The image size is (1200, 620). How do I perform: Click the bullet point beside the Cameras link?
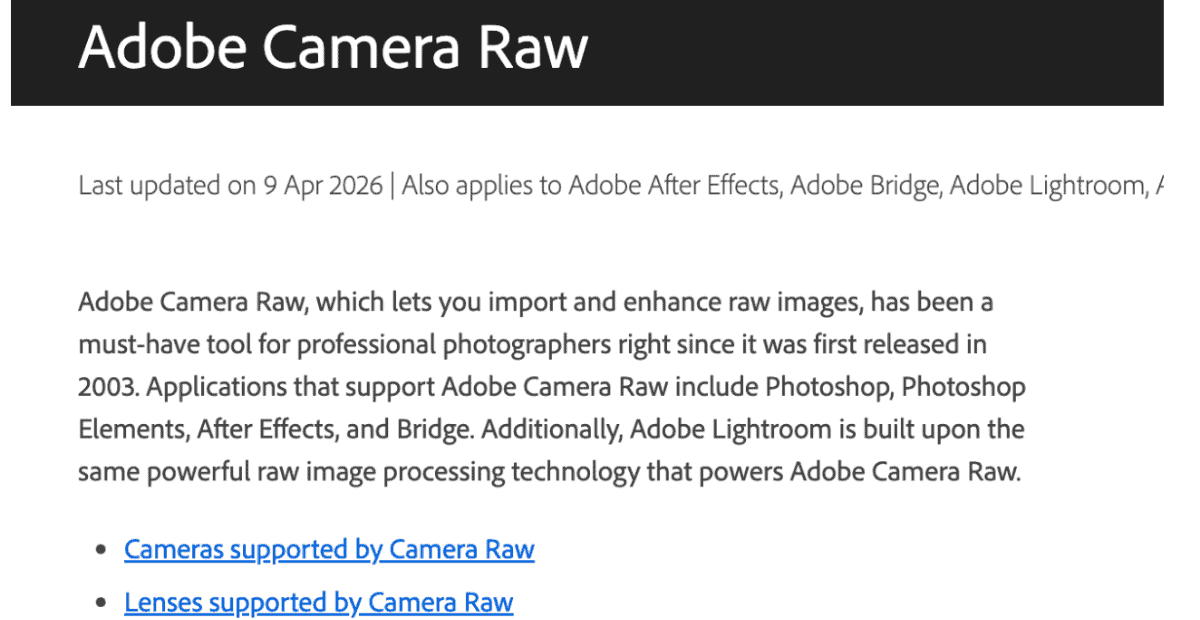click(100, 550)
